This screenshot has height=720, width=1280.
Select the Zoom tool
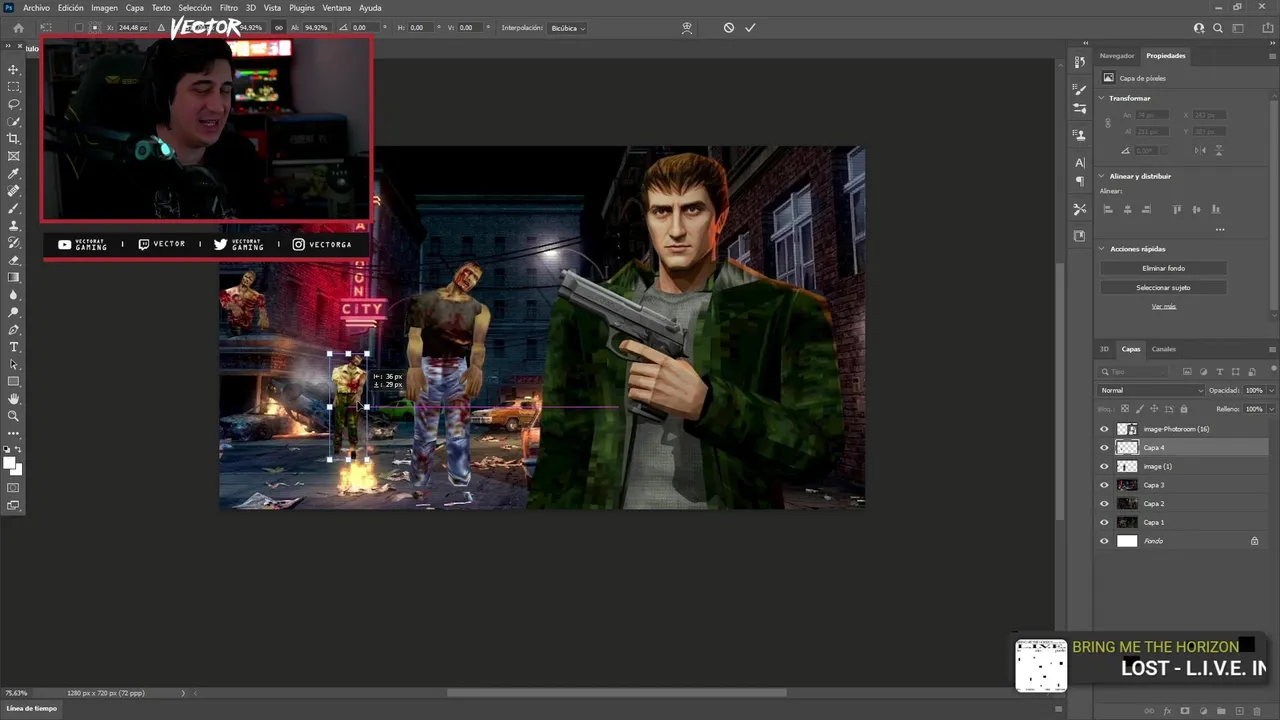[x=14, y=416]
